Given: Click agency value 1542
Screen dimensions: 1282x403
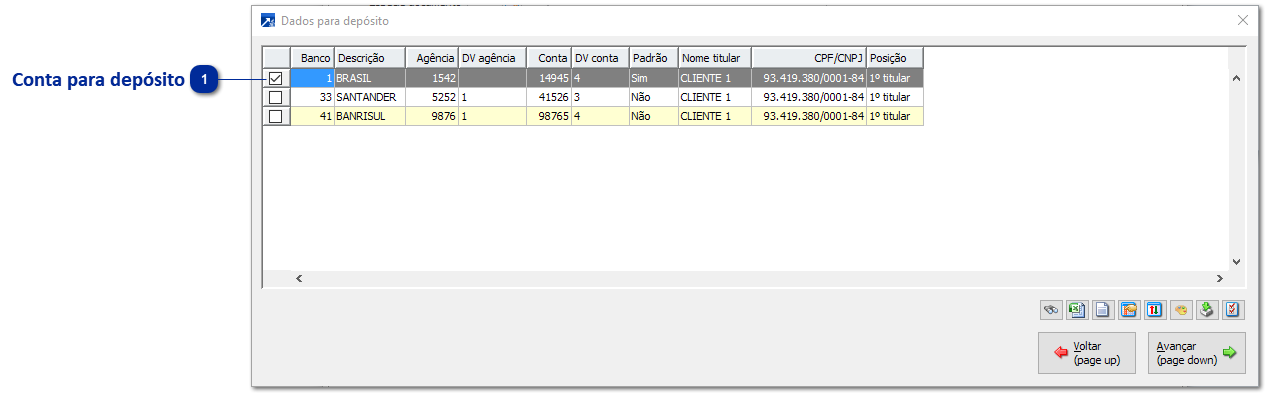Looking at the screenshot, I should point(432,78).
